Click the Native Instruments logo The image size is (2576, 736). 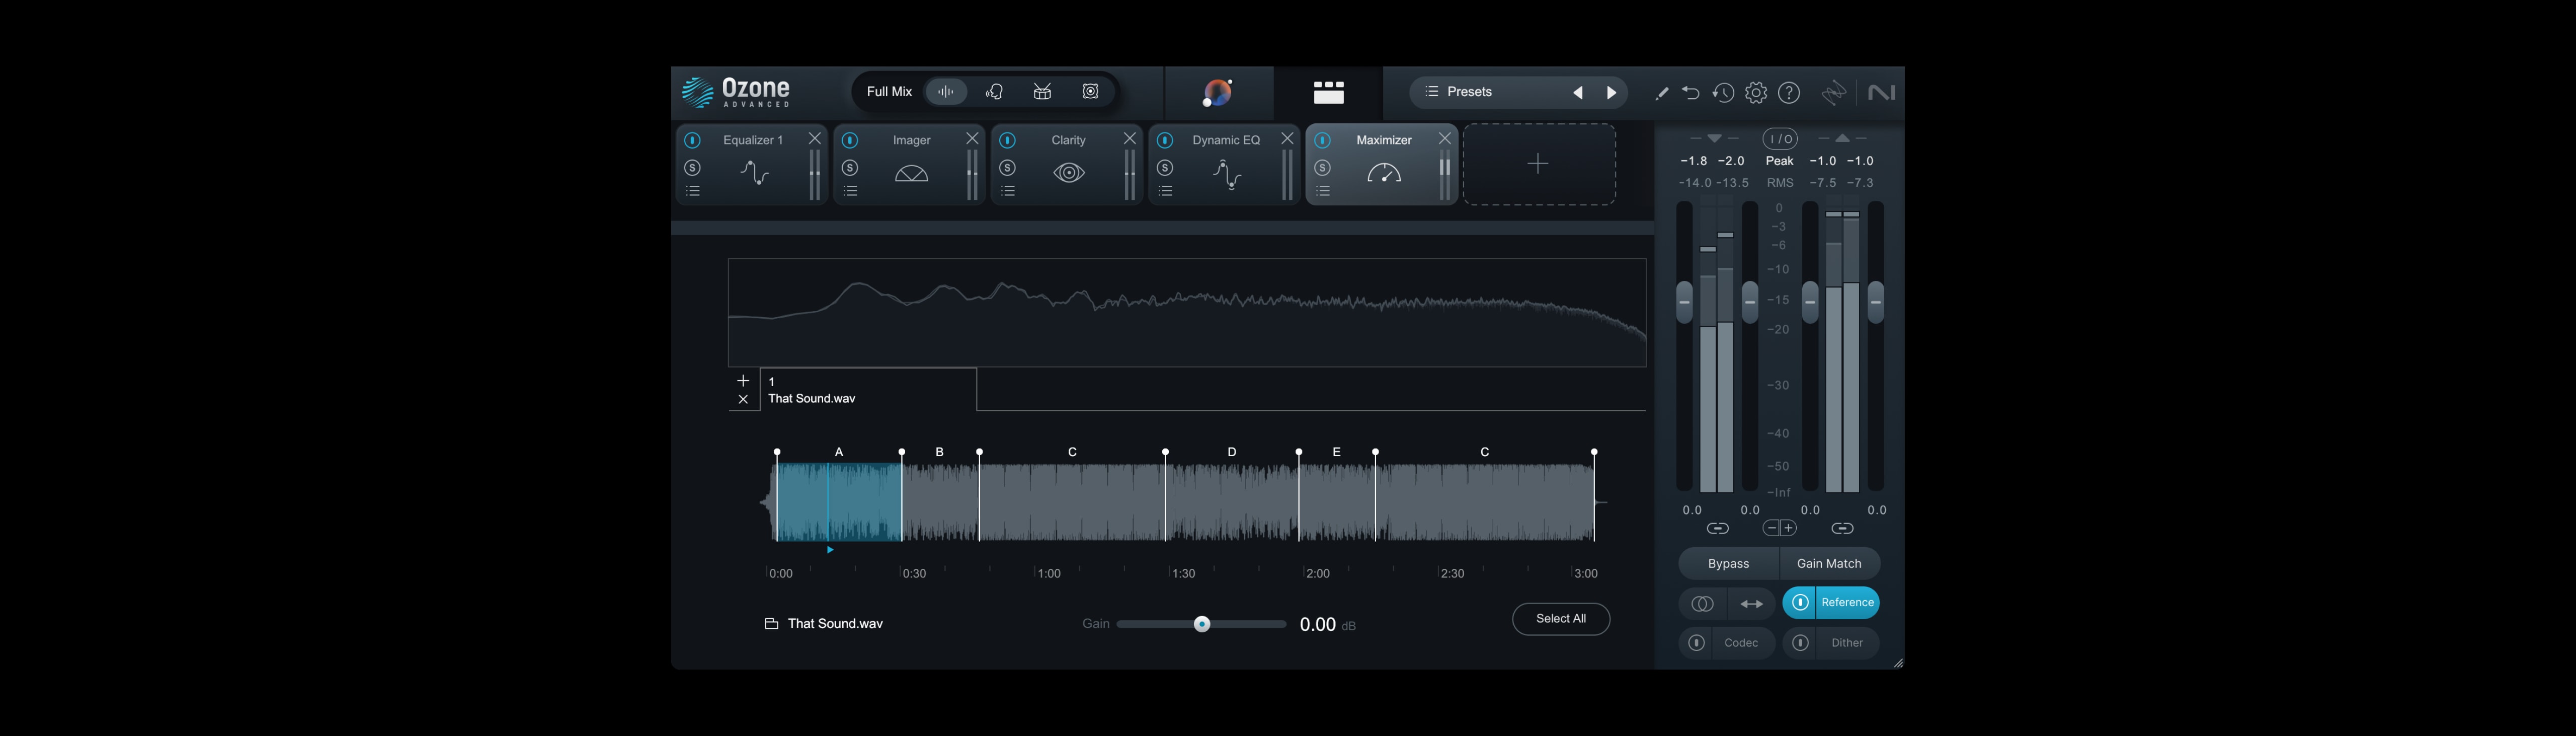pyautogui.click(x=1881, y=93)
